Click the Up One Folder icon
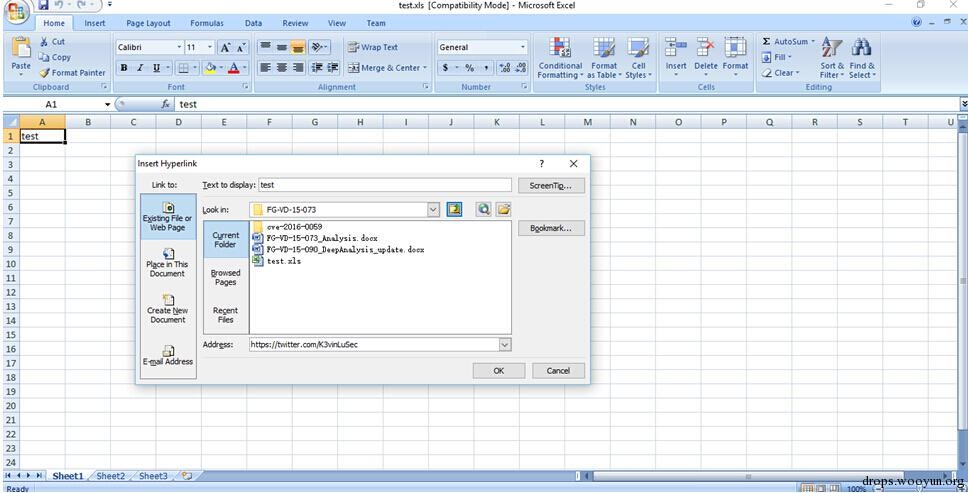Image resolution: width=968 pixels, height=493 pixels. point(454,210)
